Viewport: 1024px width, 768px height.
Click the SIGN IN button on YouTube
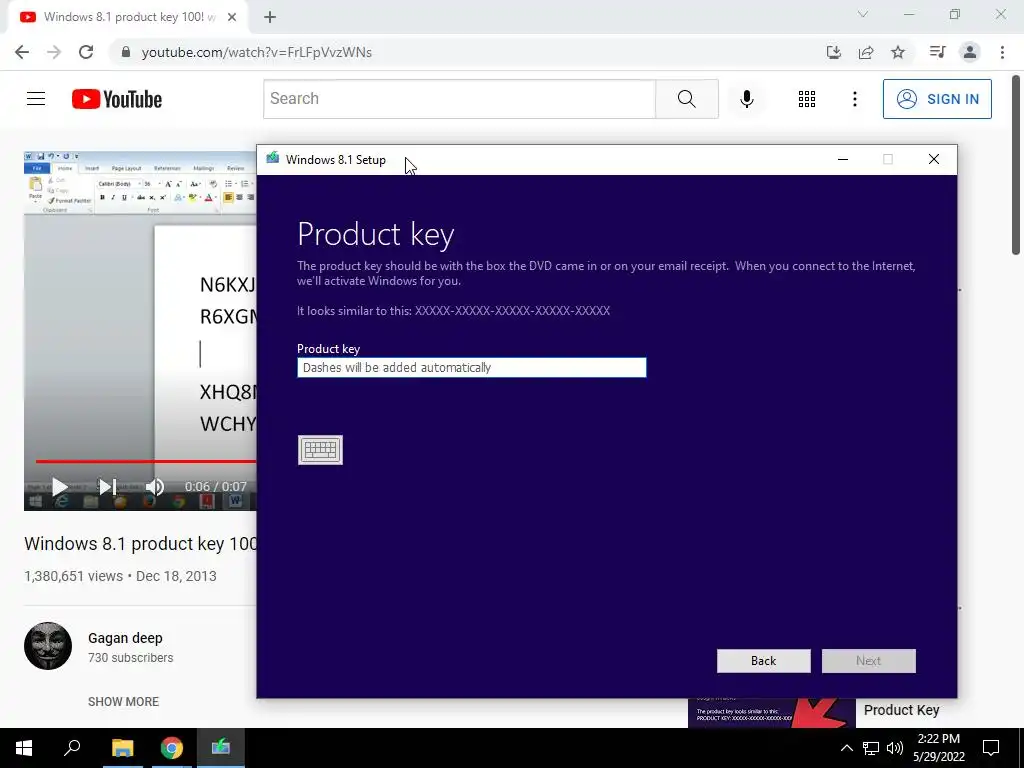pos(937,99)
